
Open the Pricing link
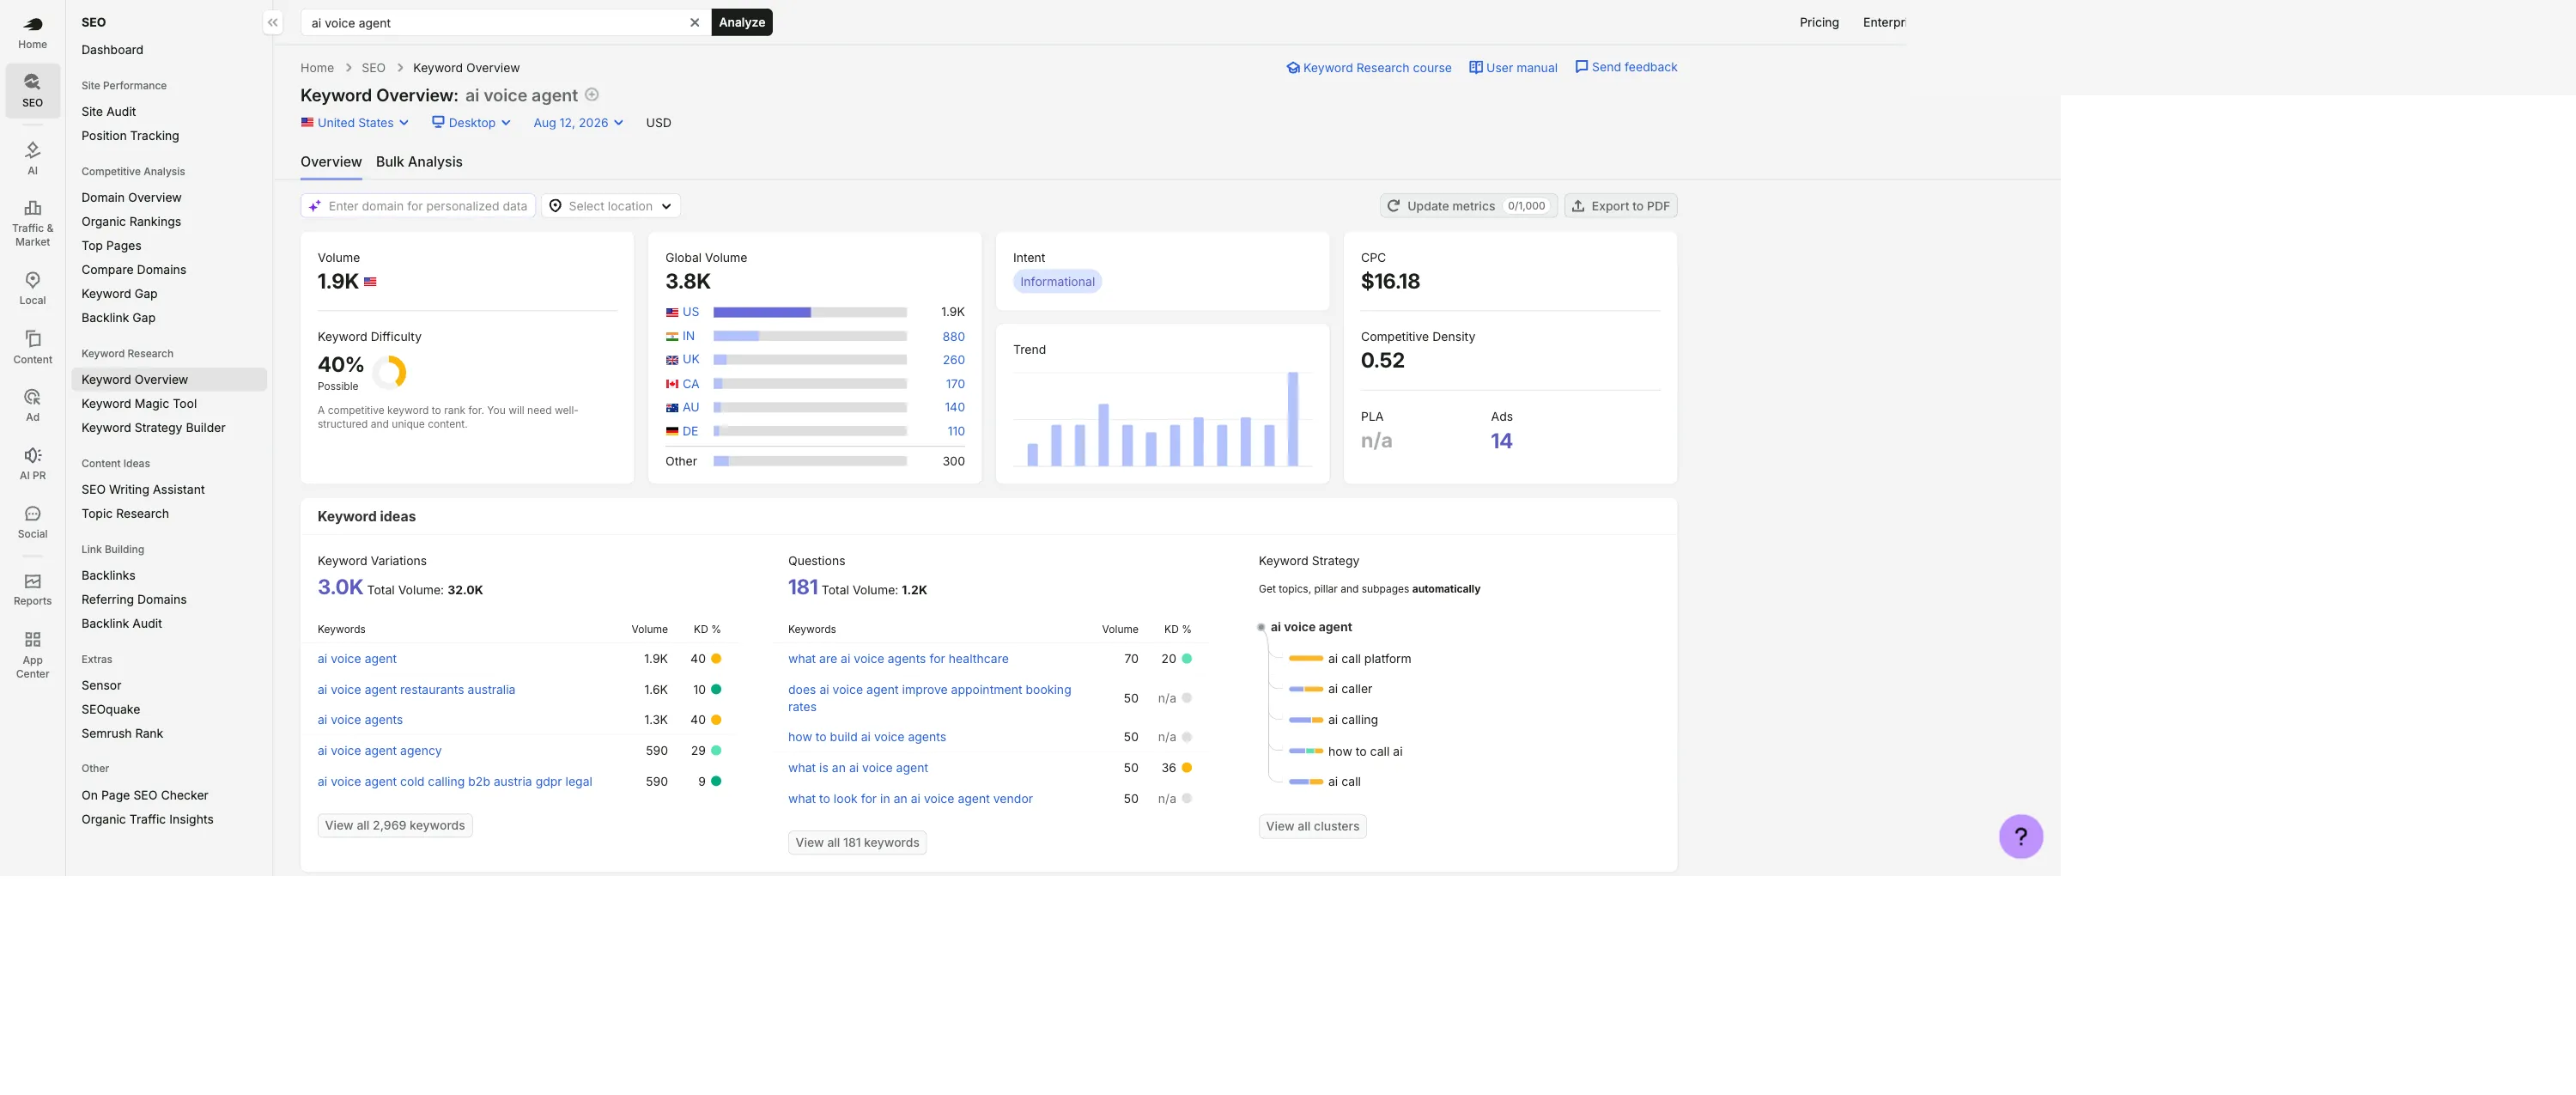pyautogui.click(x=1818, y=22)
